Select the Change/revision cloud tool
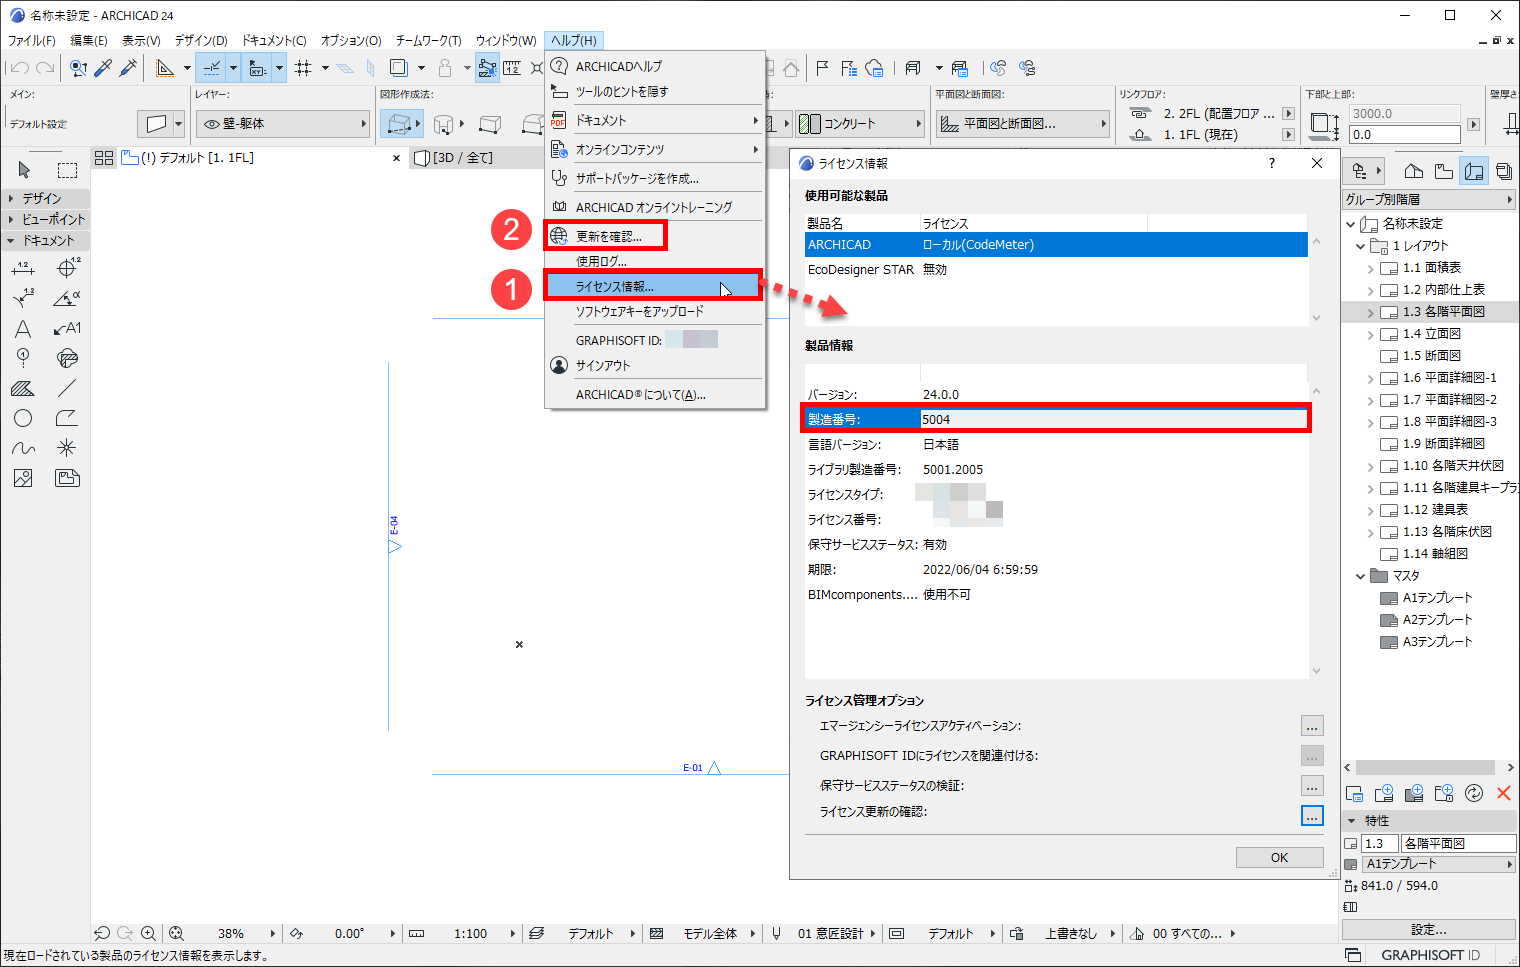This screenshot has width=1520, height=967. pos(67,358)
